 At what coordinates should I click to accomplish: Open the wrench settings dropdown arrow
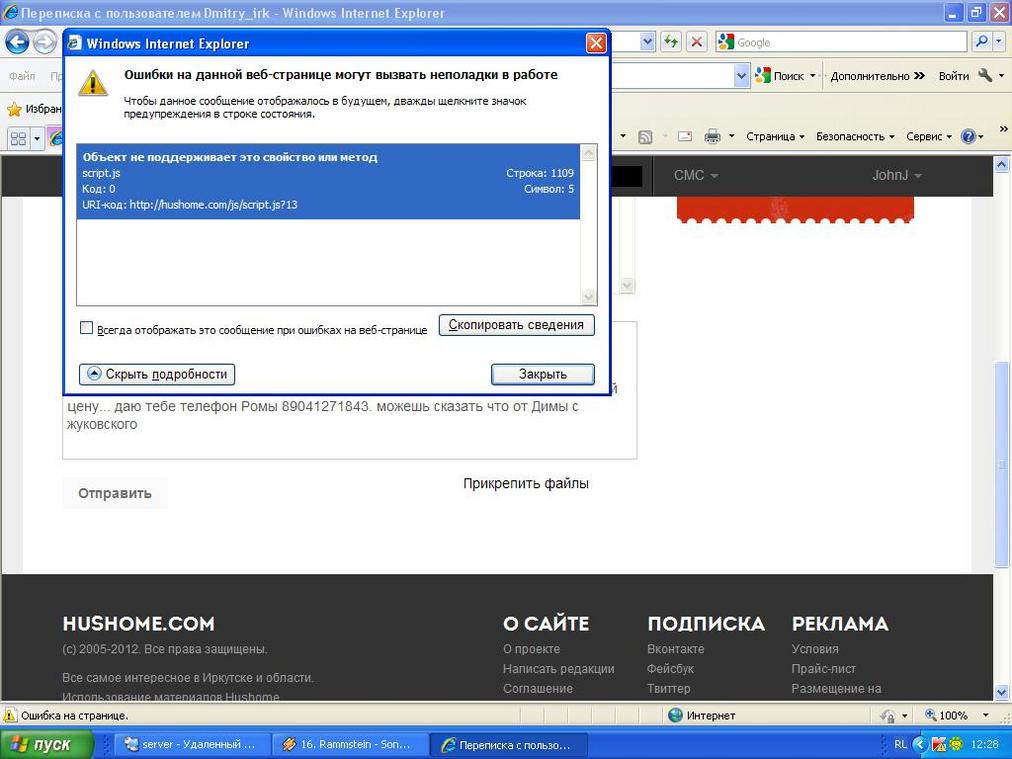pos(1002,76)
